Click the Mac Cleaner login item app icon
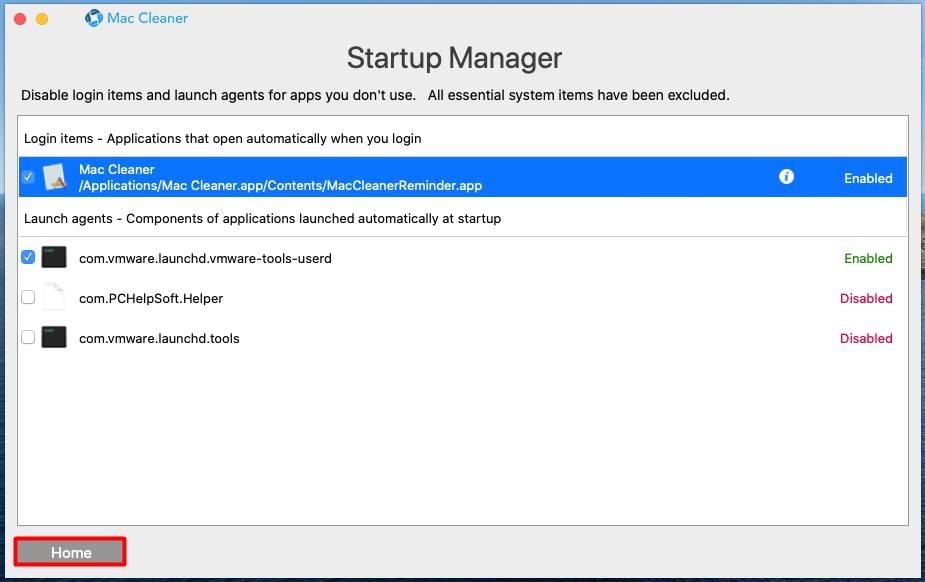 tap(55, 176)
